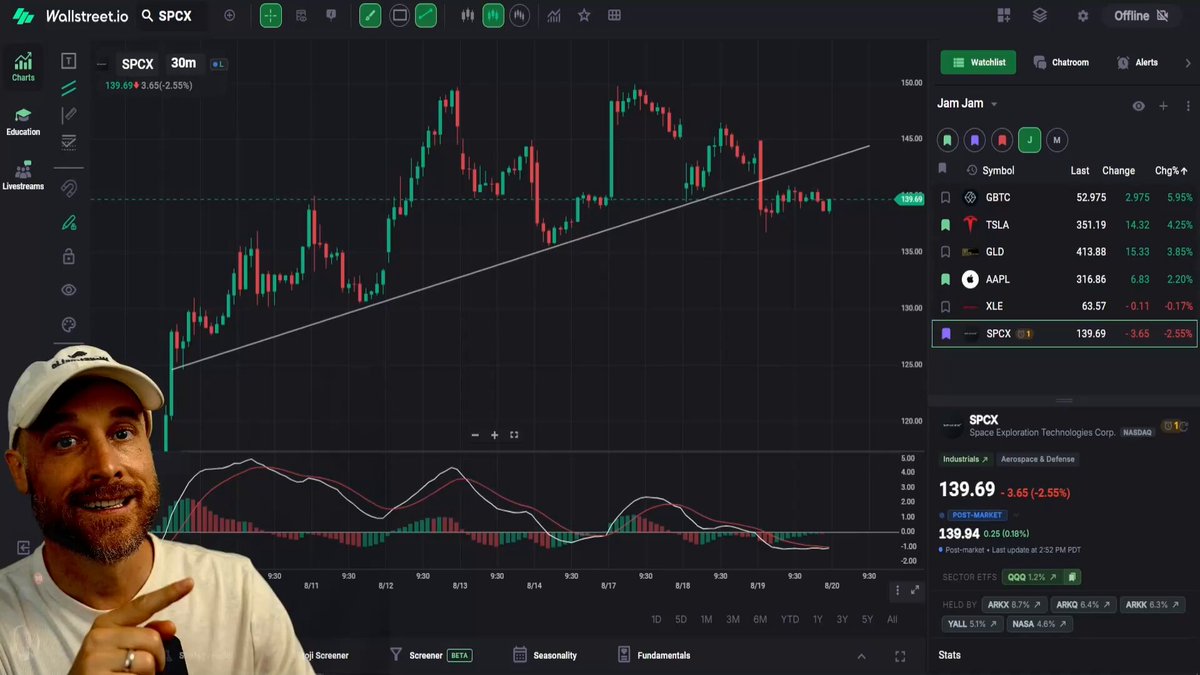Image resolution: width=1200 pixels, height=675 pixels.
Task: Switch to the Chatroom tab
Action: (x=1061, y=62)
